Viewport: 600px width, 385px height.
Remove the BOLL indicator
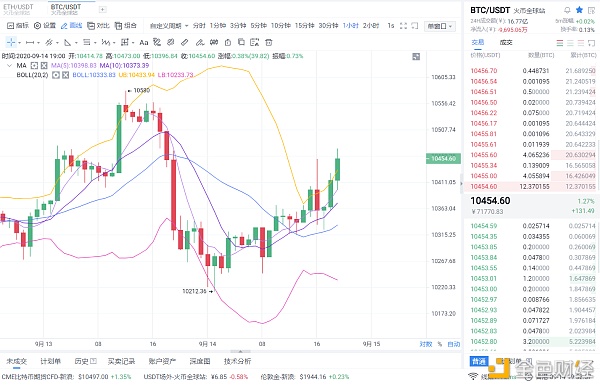65,75
